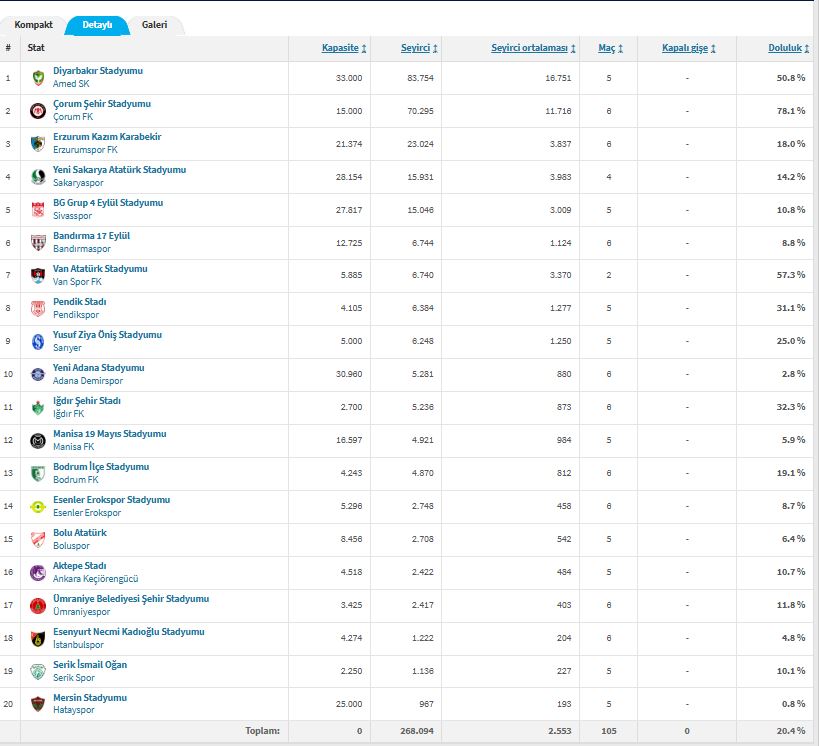The height and width of the screenshot is (746, 819).
Task: Click the Hatayspor club badge icon
Action: coord(37,705)
